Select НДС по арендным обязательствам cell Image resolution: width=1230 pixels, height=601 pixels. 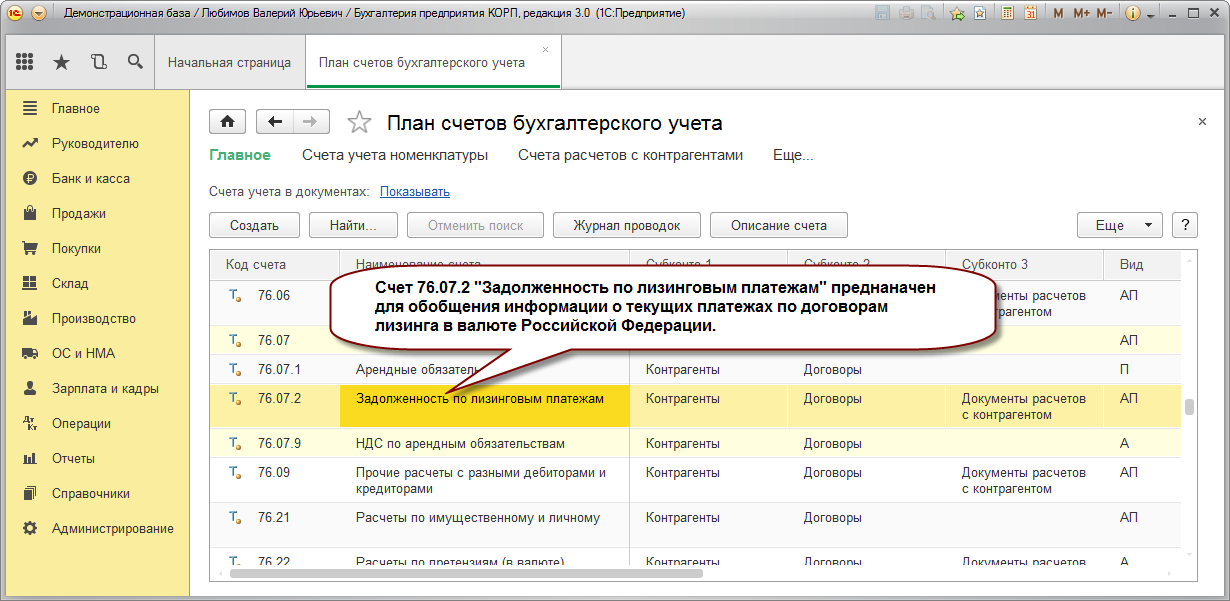click(485, 443)
